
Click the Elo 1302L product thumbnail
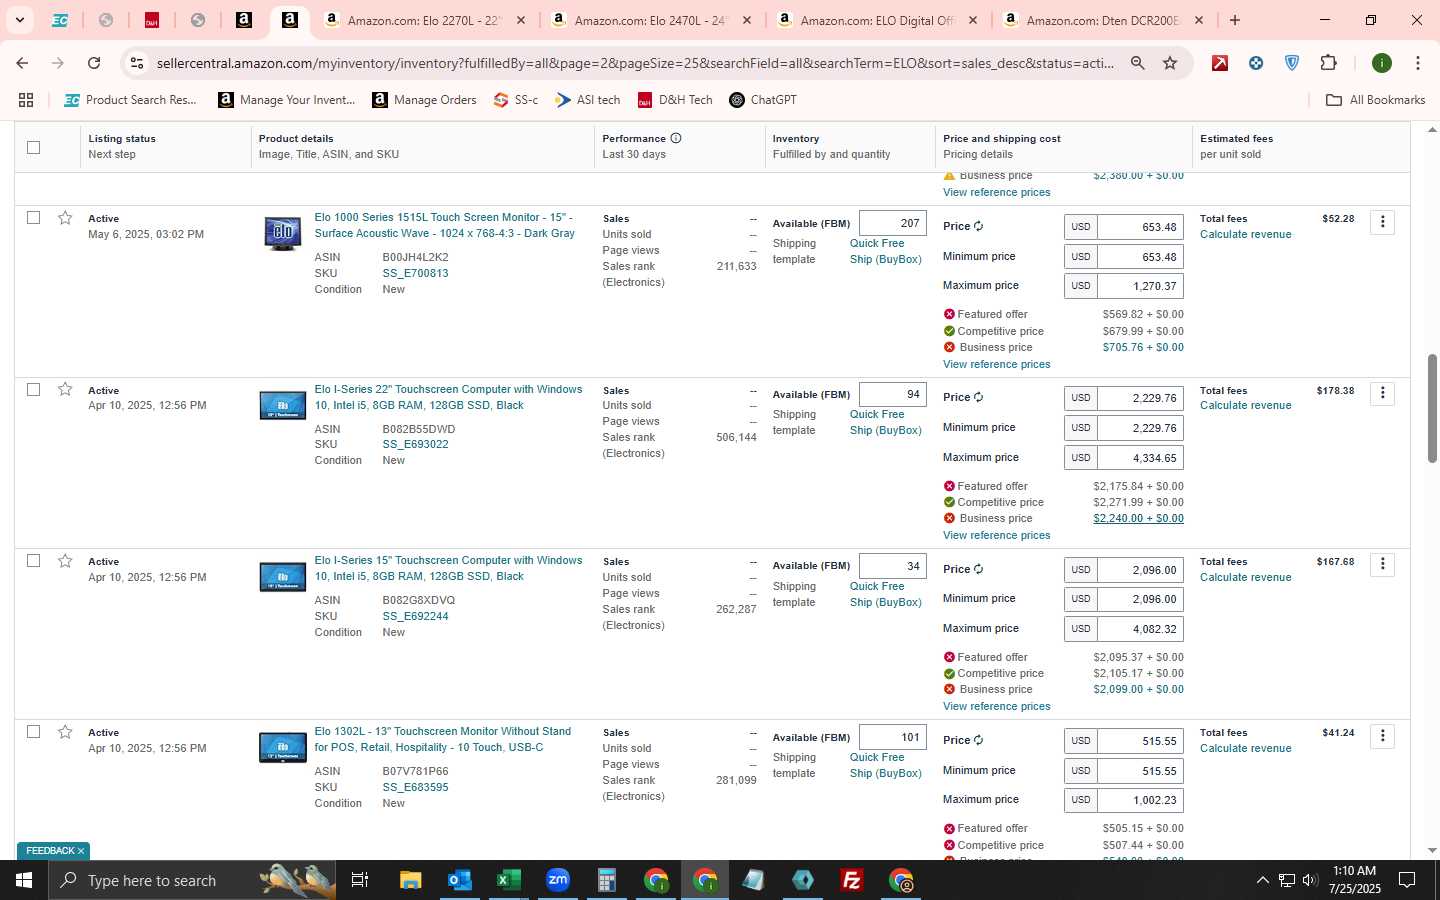(282, 747)
